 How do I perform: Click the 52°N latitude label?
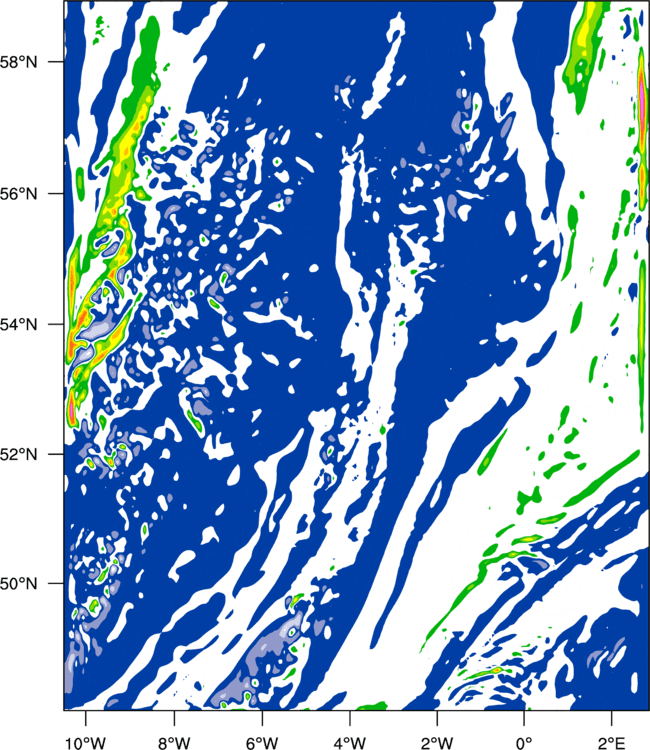point(19,454)
